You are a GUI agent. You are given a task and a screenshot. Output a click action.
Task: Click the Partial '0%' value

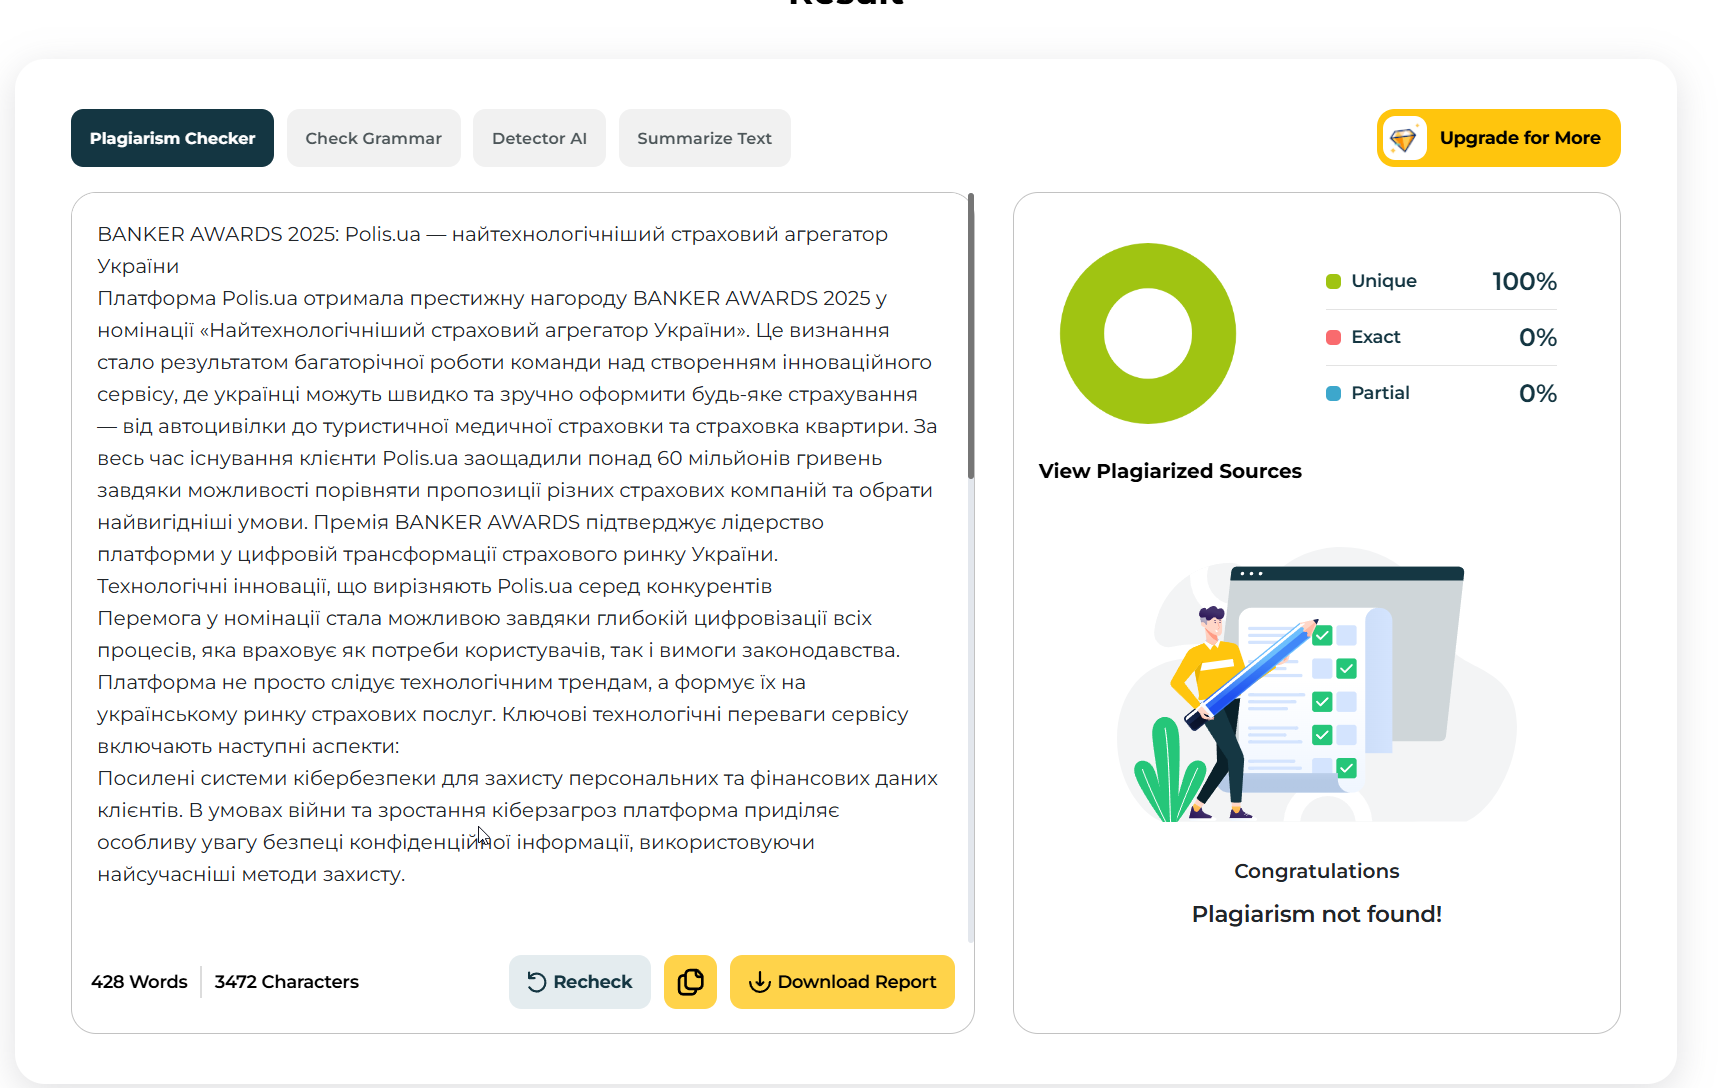[x=1538, y=393]
